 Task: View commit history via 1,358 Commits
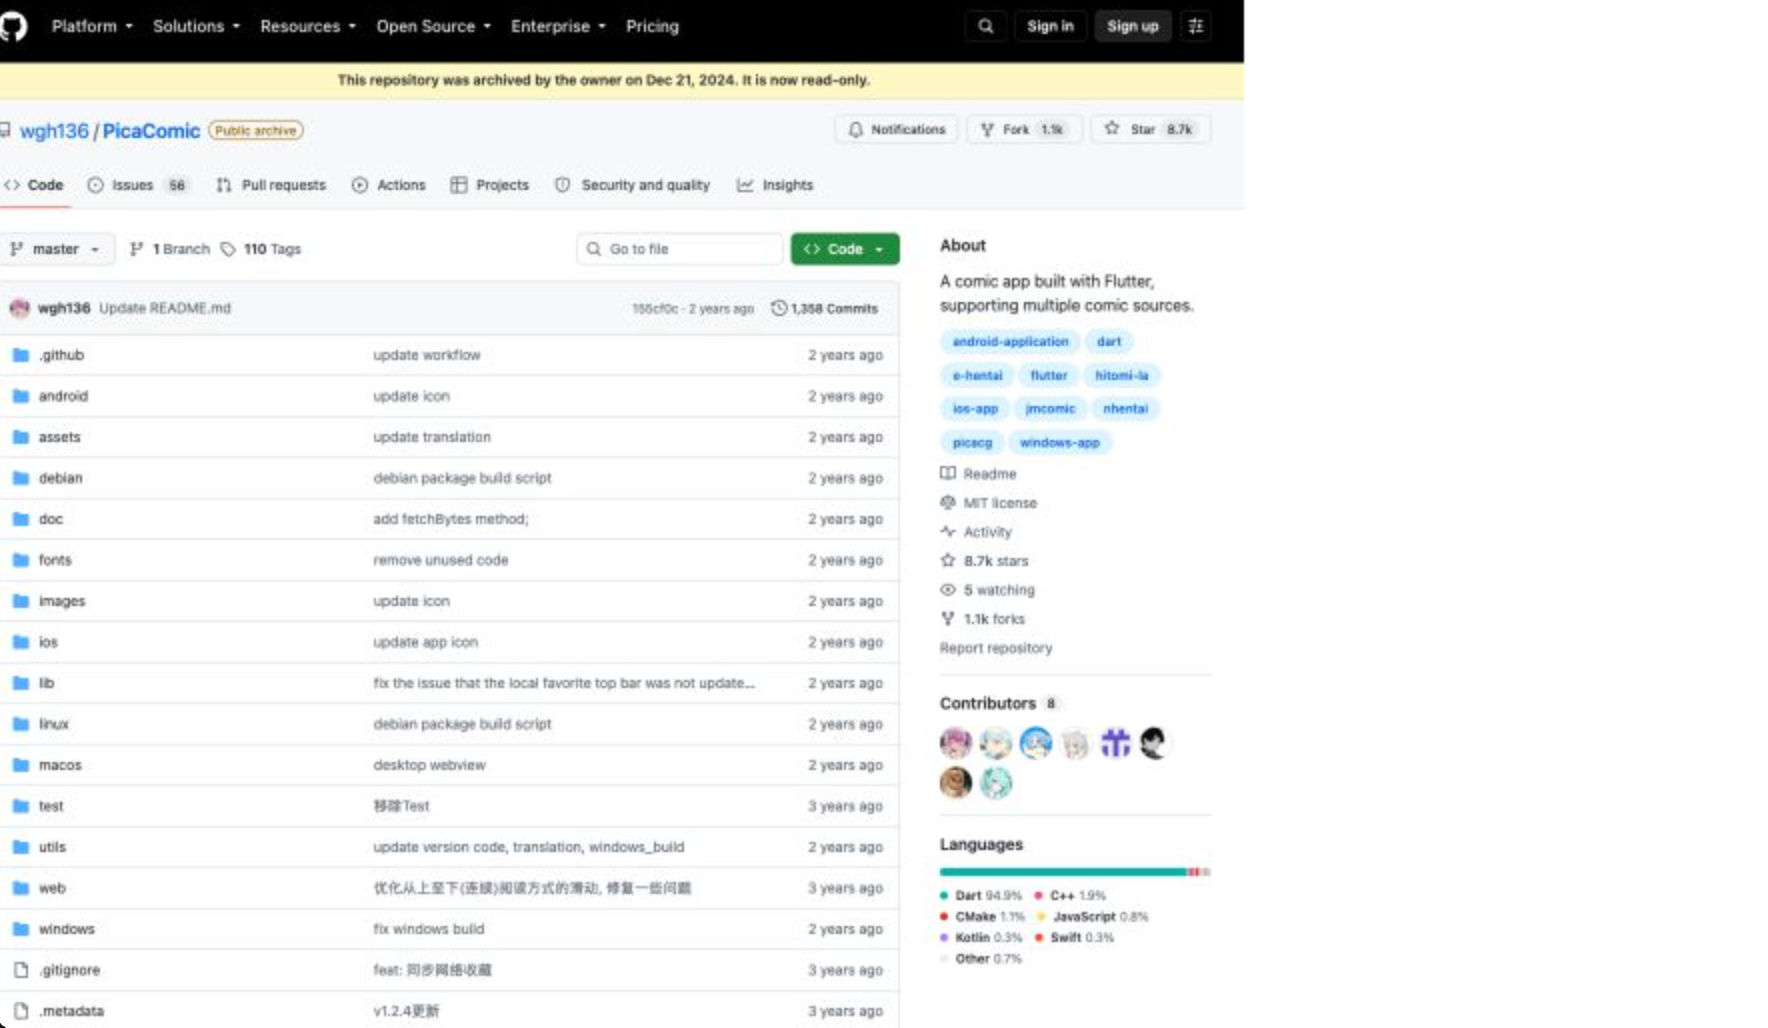(x=825, y=308)
